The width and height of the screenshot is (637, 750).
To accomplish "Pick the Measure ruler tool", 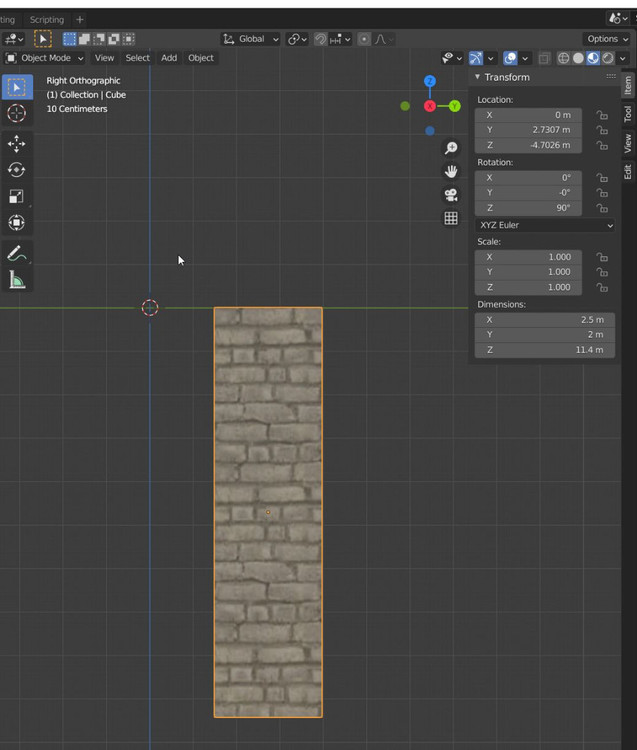I will (x=17, y=280).
